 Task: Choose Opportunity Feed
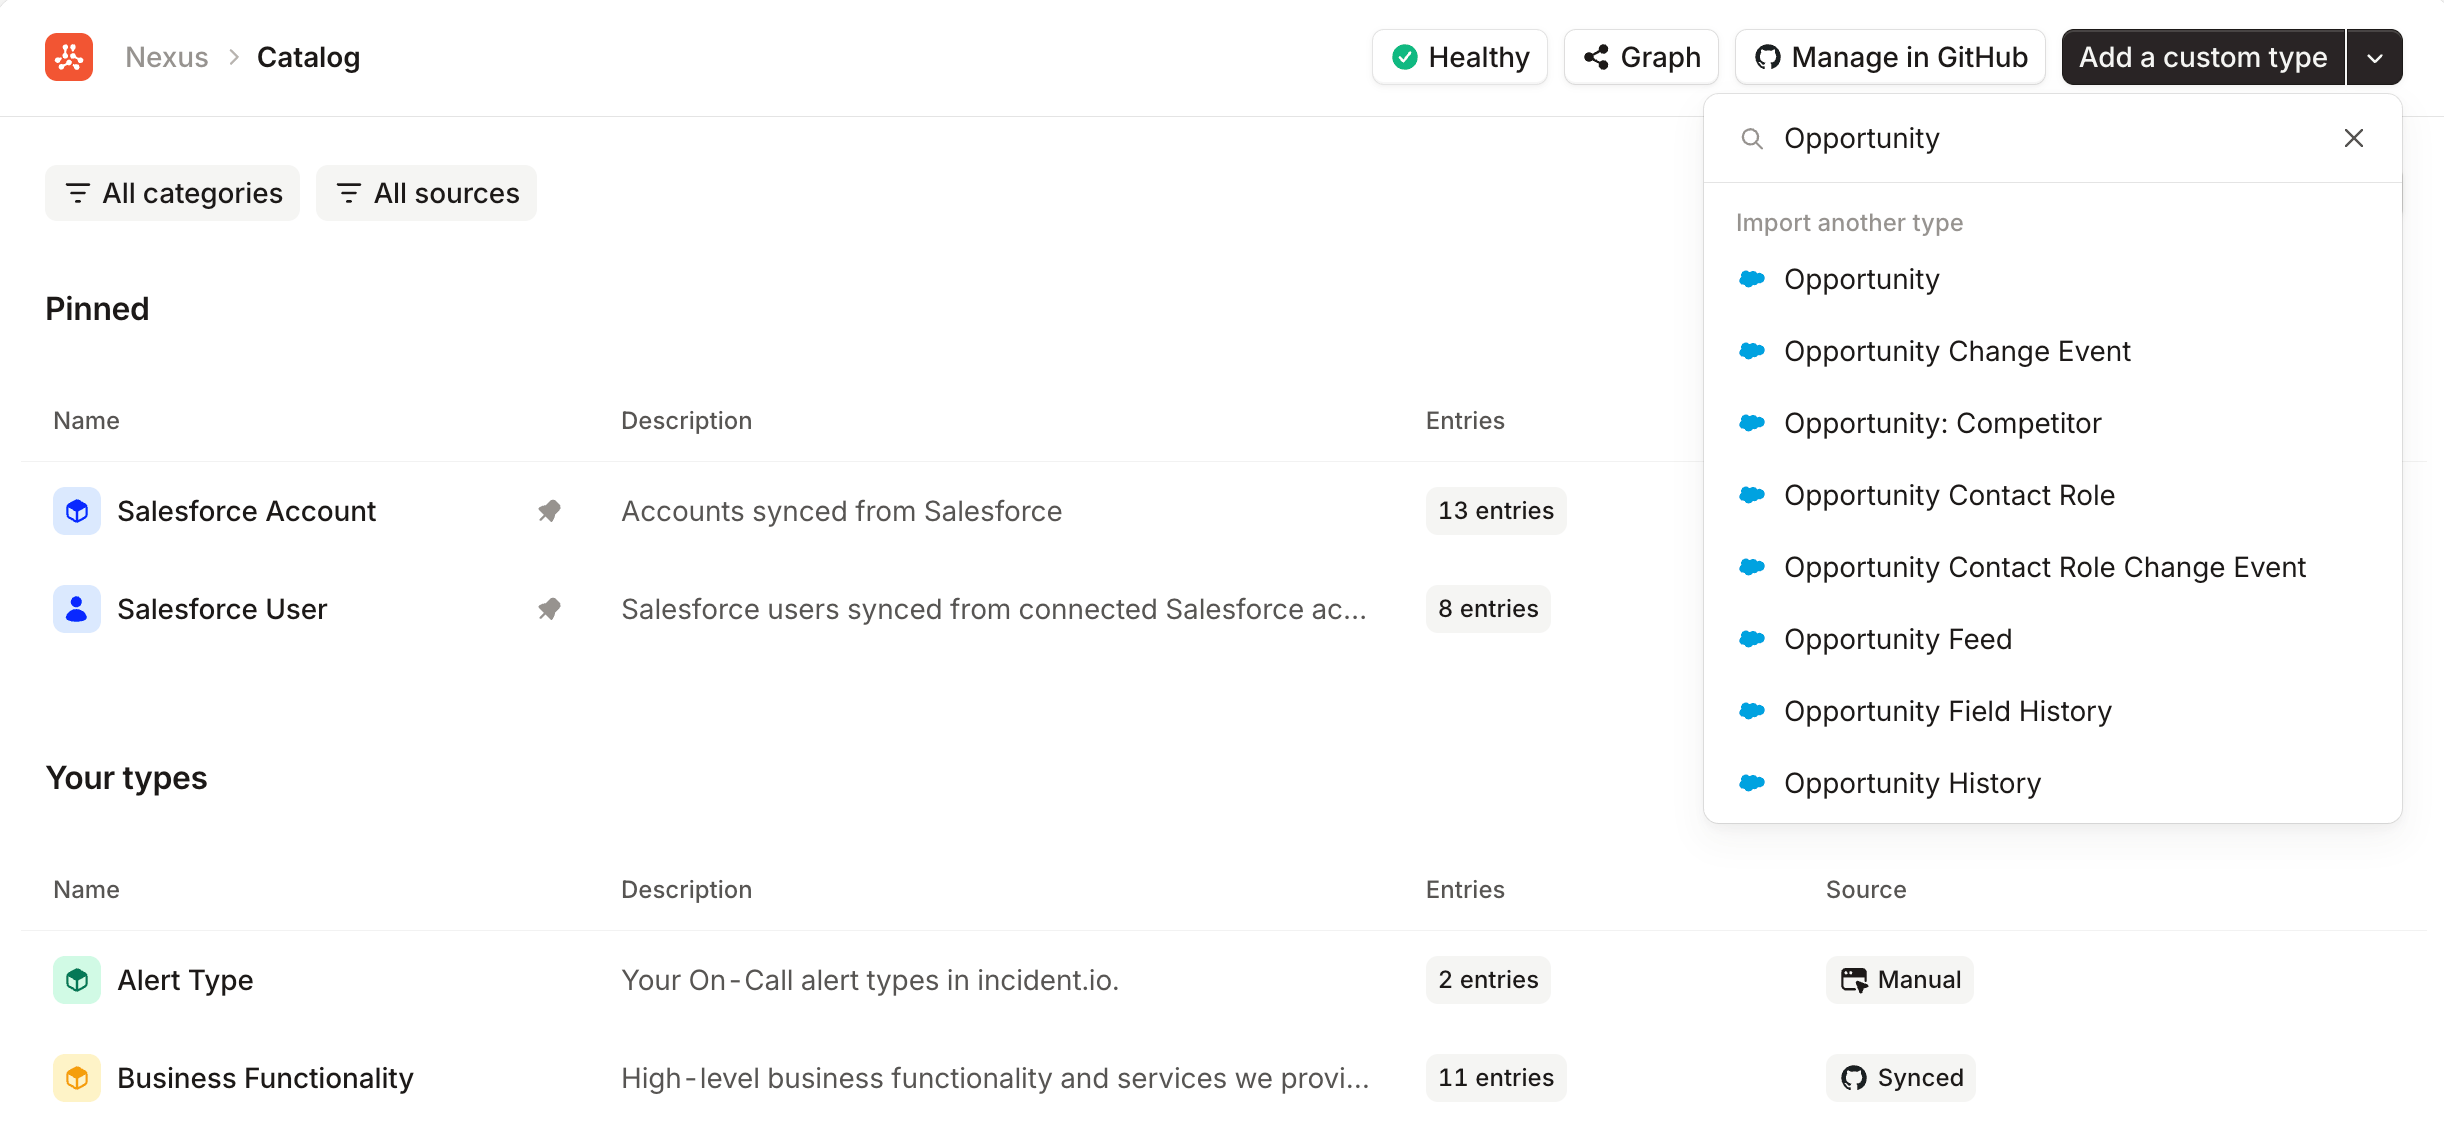pos(2052,639)
